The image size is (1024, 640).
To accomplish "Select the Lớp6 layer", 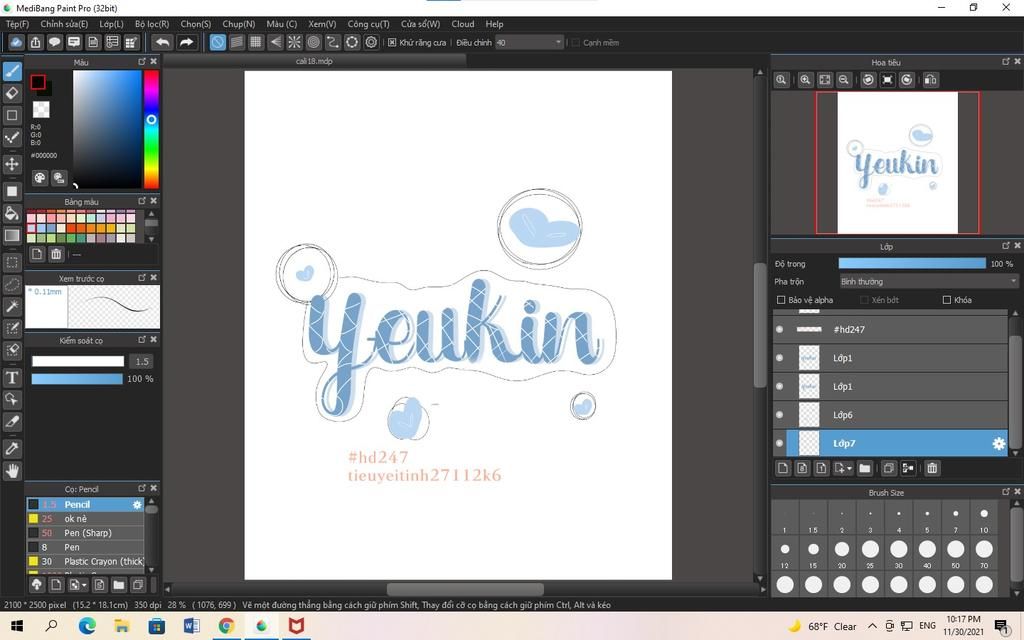I will 891,415.
